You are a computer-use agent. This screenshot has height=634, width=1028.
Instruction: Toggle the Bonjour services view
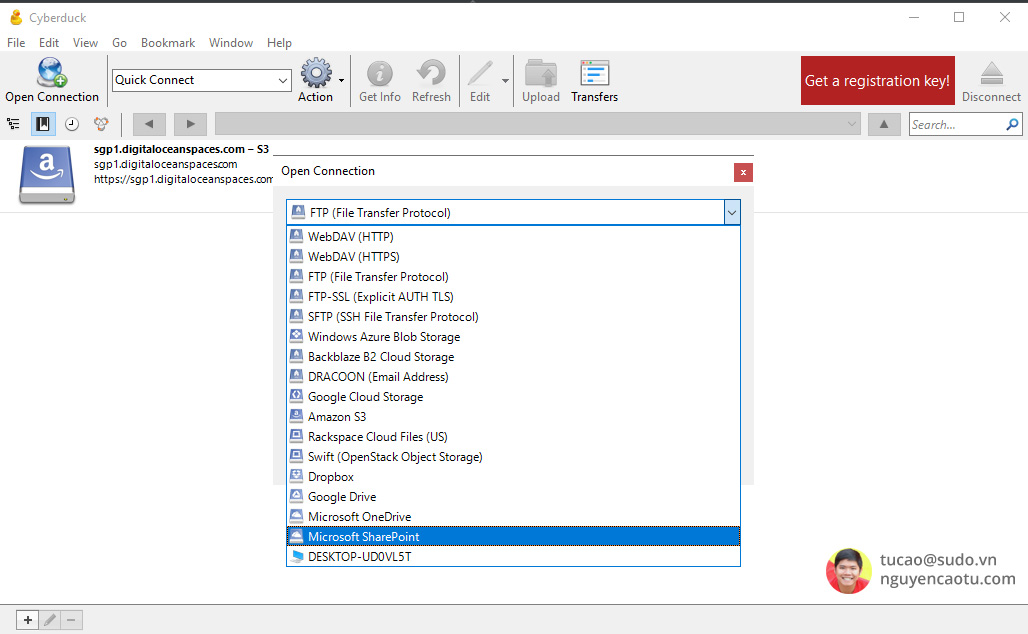[98, 123]
